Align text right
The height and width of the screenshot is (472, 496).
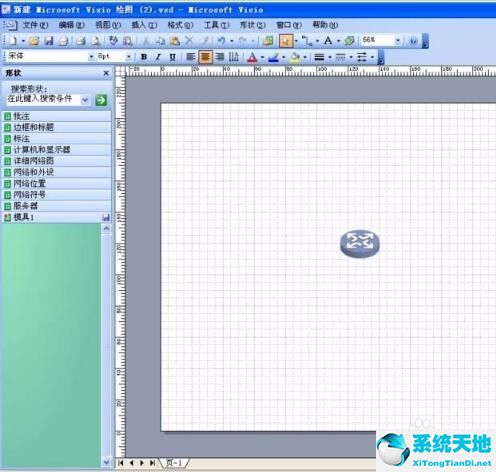coord(220,57)
